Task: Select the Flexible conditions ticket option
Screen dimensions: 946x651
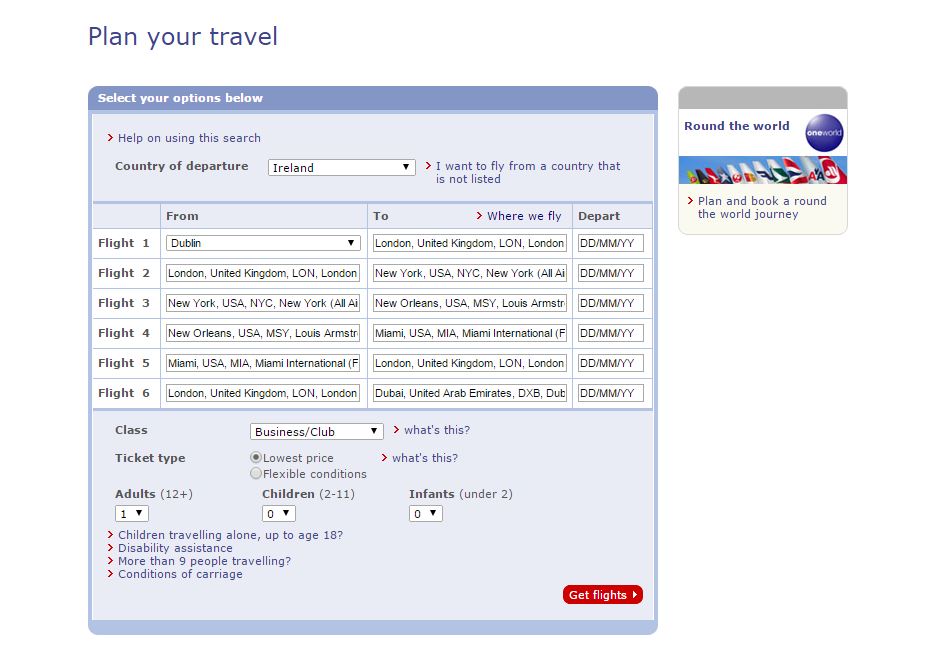Action: pyautogui.click(x=256, y=474)
